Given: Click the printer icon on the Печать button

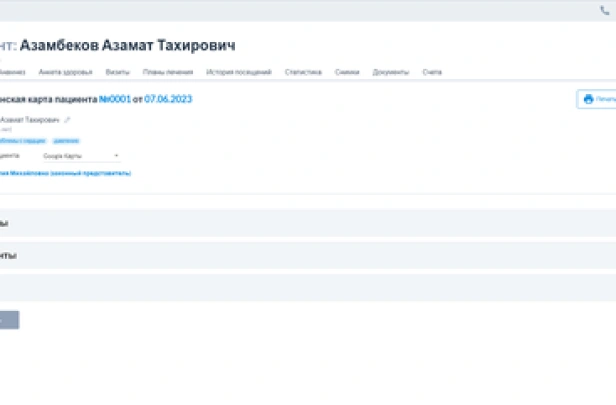Looking at the screenshot, I should click(x=588, y=99).
